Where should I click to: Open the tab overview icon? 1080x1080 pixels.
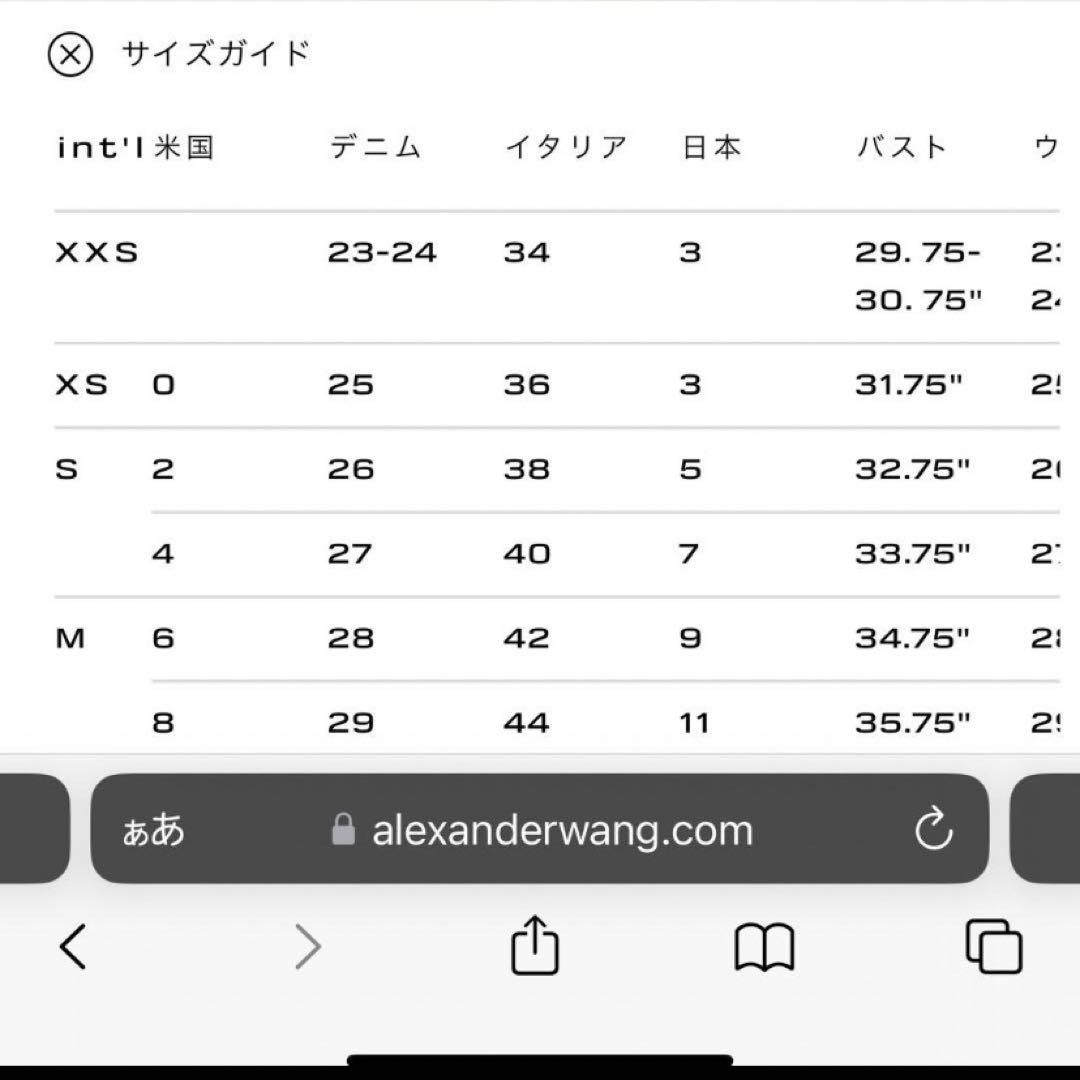[991, 946]
